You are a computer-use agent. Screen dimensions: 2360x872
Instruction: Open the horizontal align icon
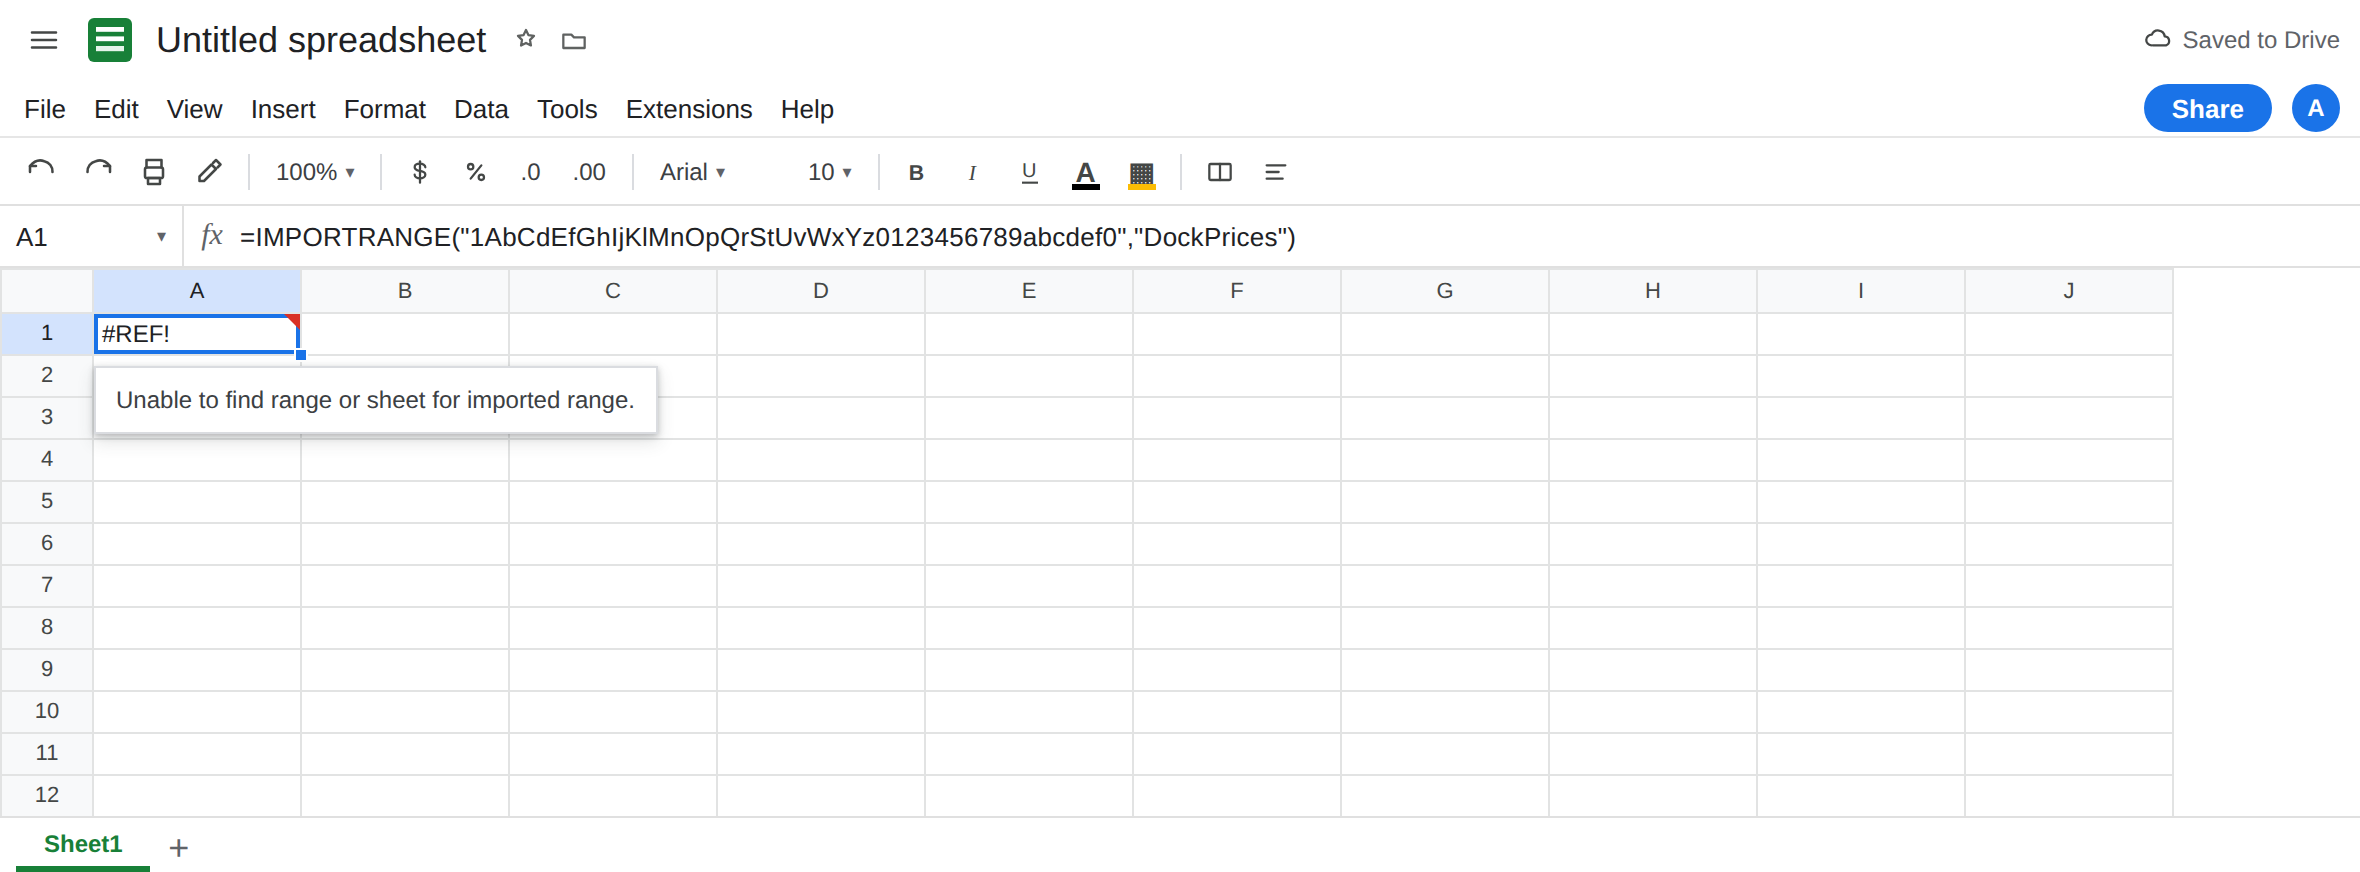tap(1275, 172)
